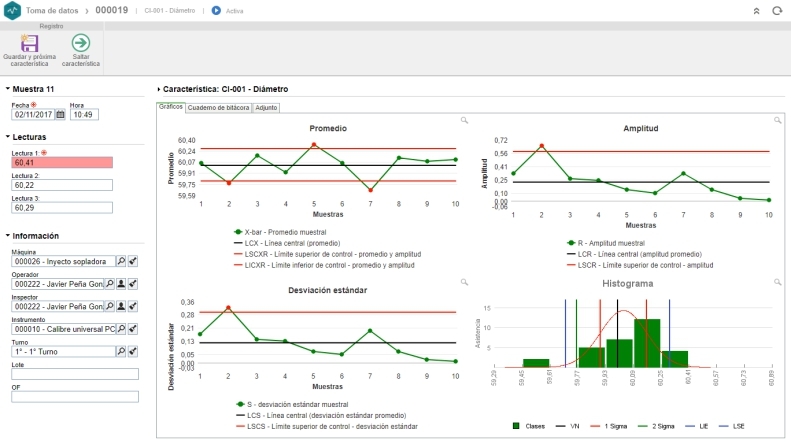Collapse the header with double-chevron icon
The width and height of the screenshot is (791, 444).
pyautogui.click(x=756, y=10)
